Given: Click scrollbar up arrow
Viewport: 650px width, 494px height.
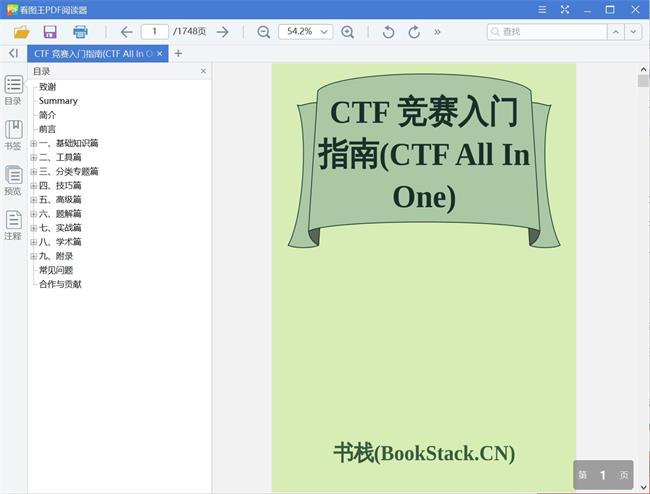Looking at the screenshot, I should (643, 69).
